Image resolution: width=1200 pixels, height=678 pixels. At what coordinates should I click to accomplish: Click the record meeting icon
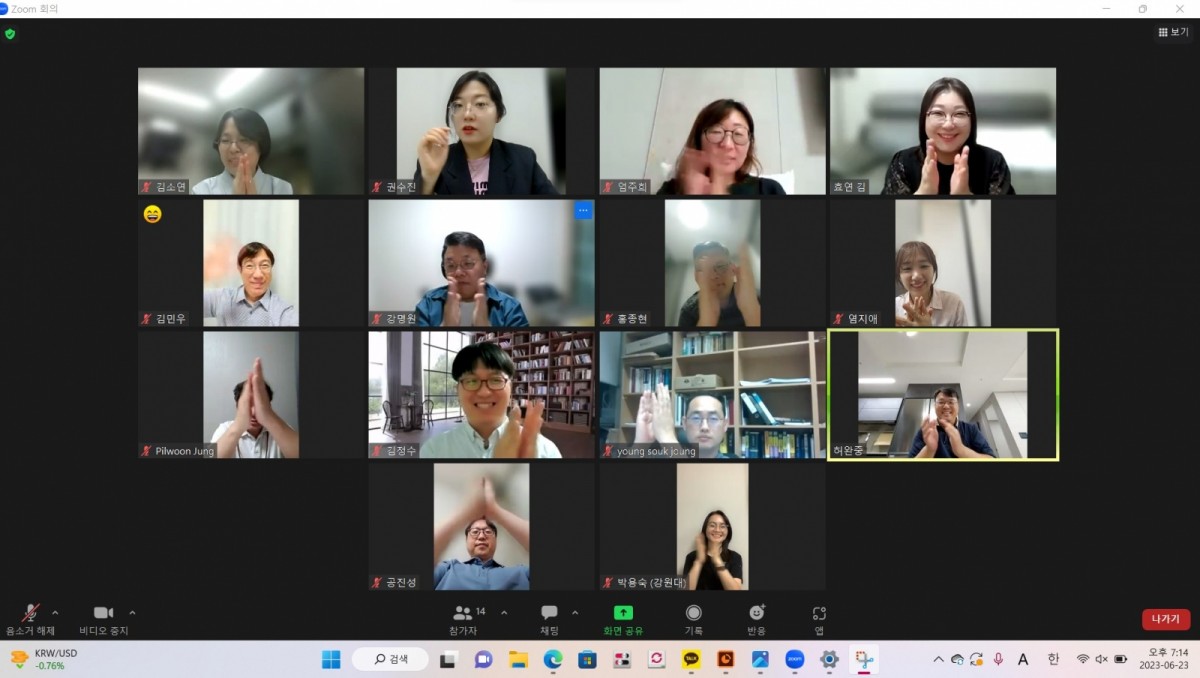(x=693, y=613)
